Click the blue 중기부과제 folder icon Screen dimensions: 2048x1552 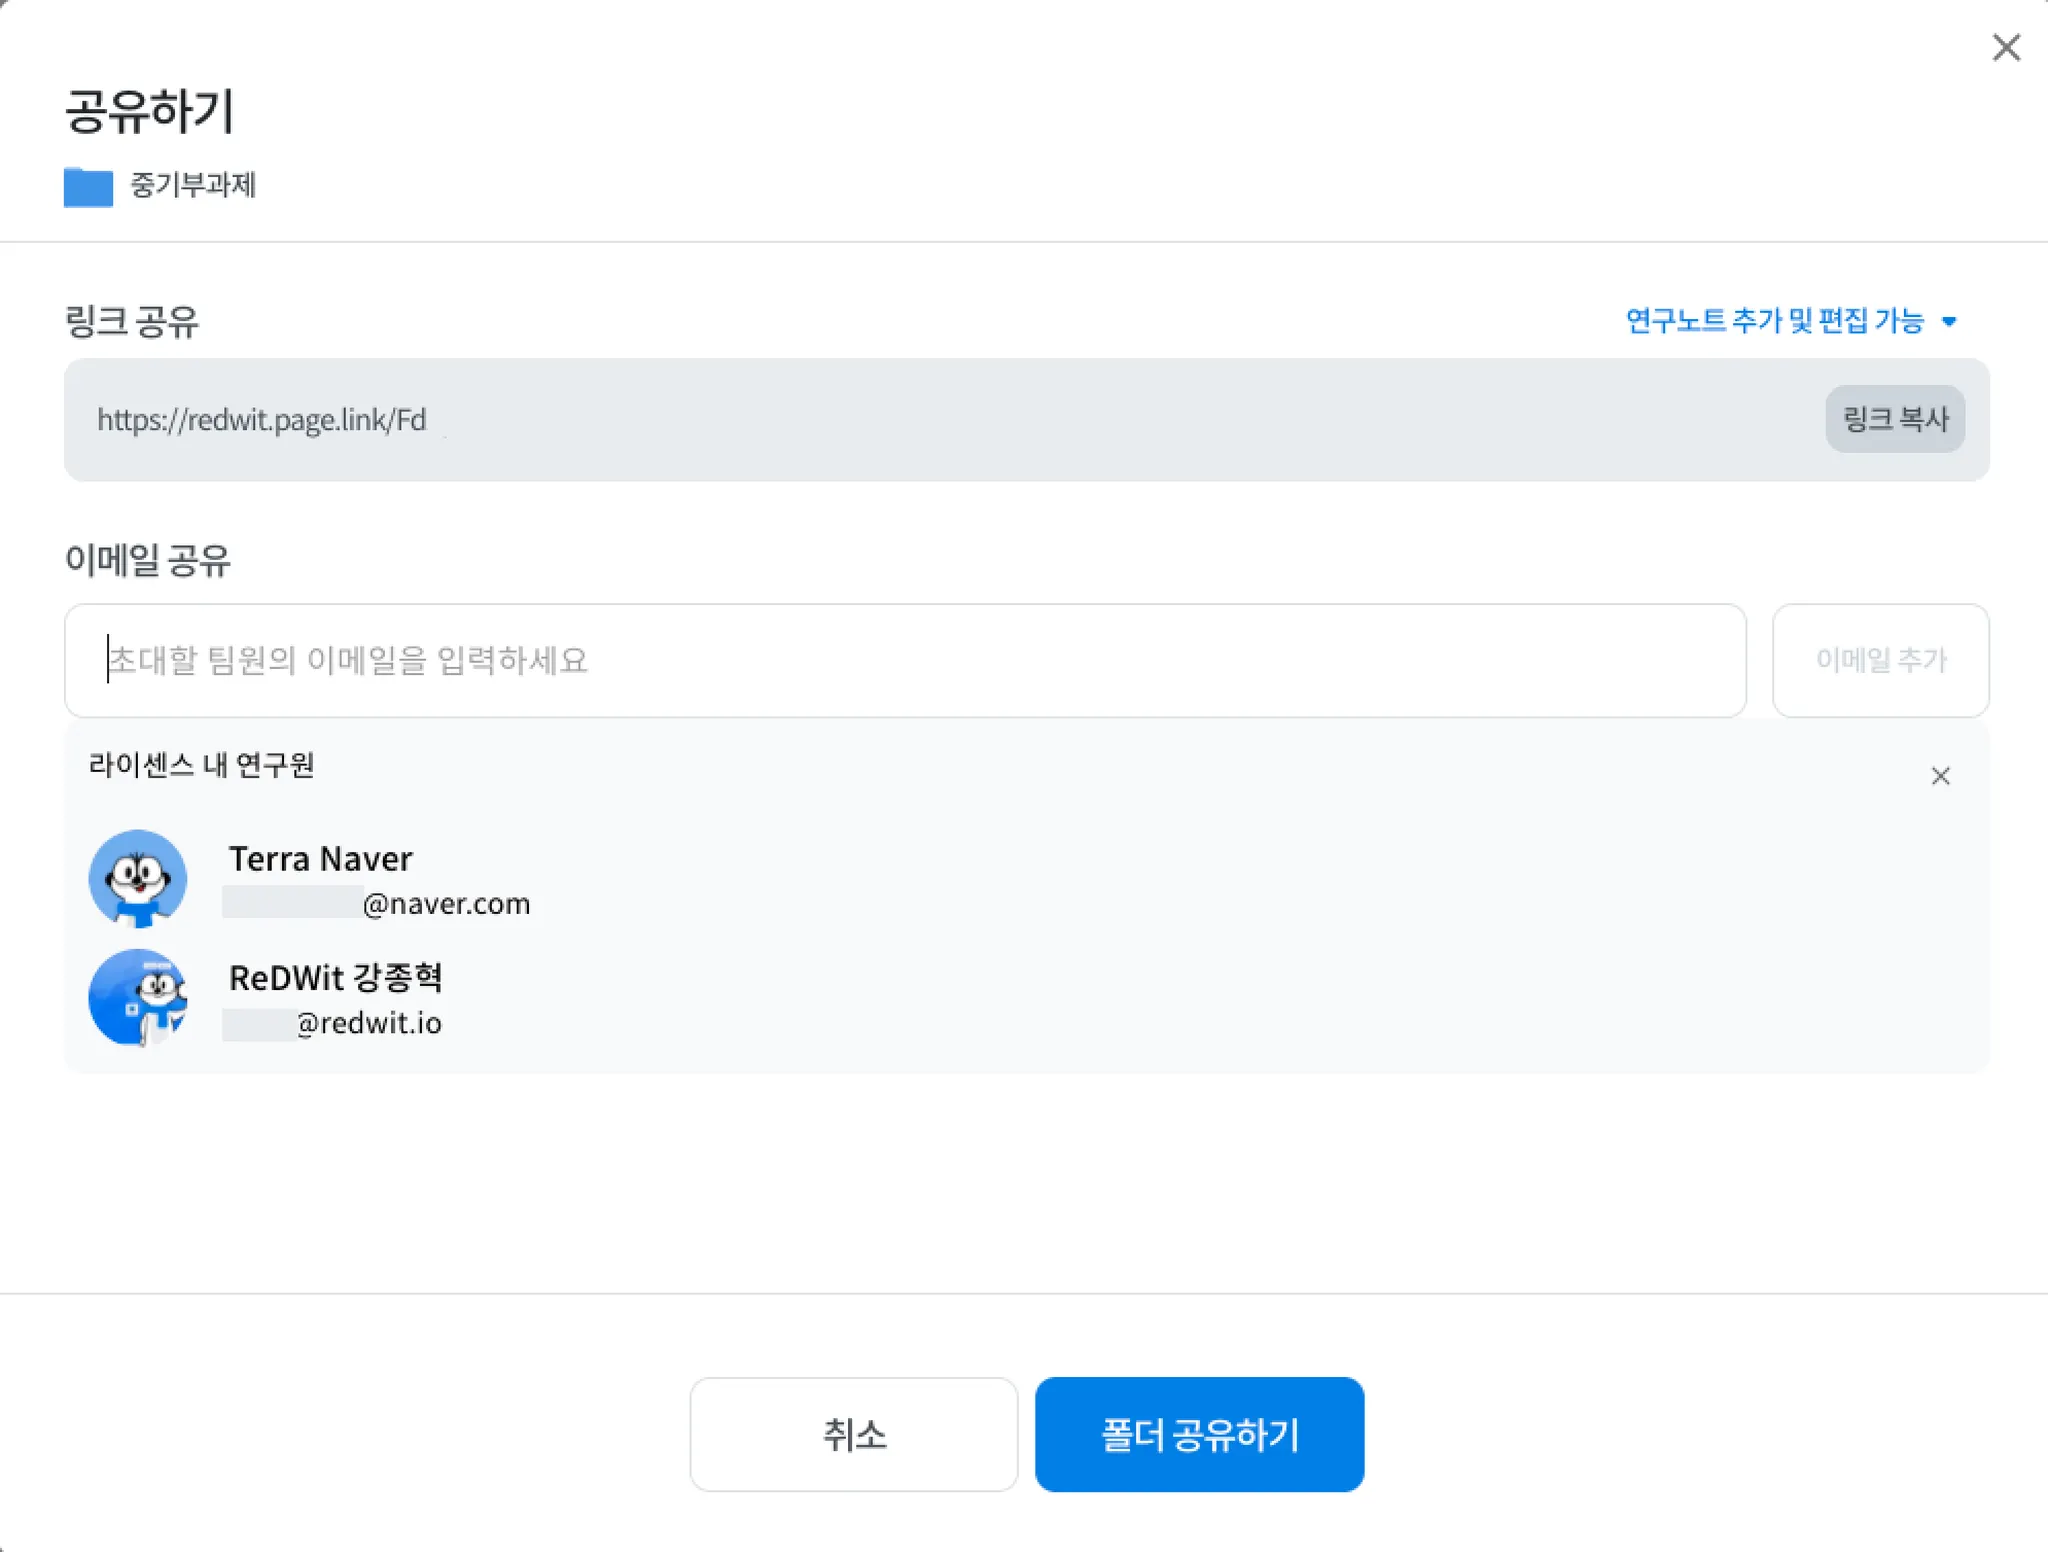tap(88, 186)
